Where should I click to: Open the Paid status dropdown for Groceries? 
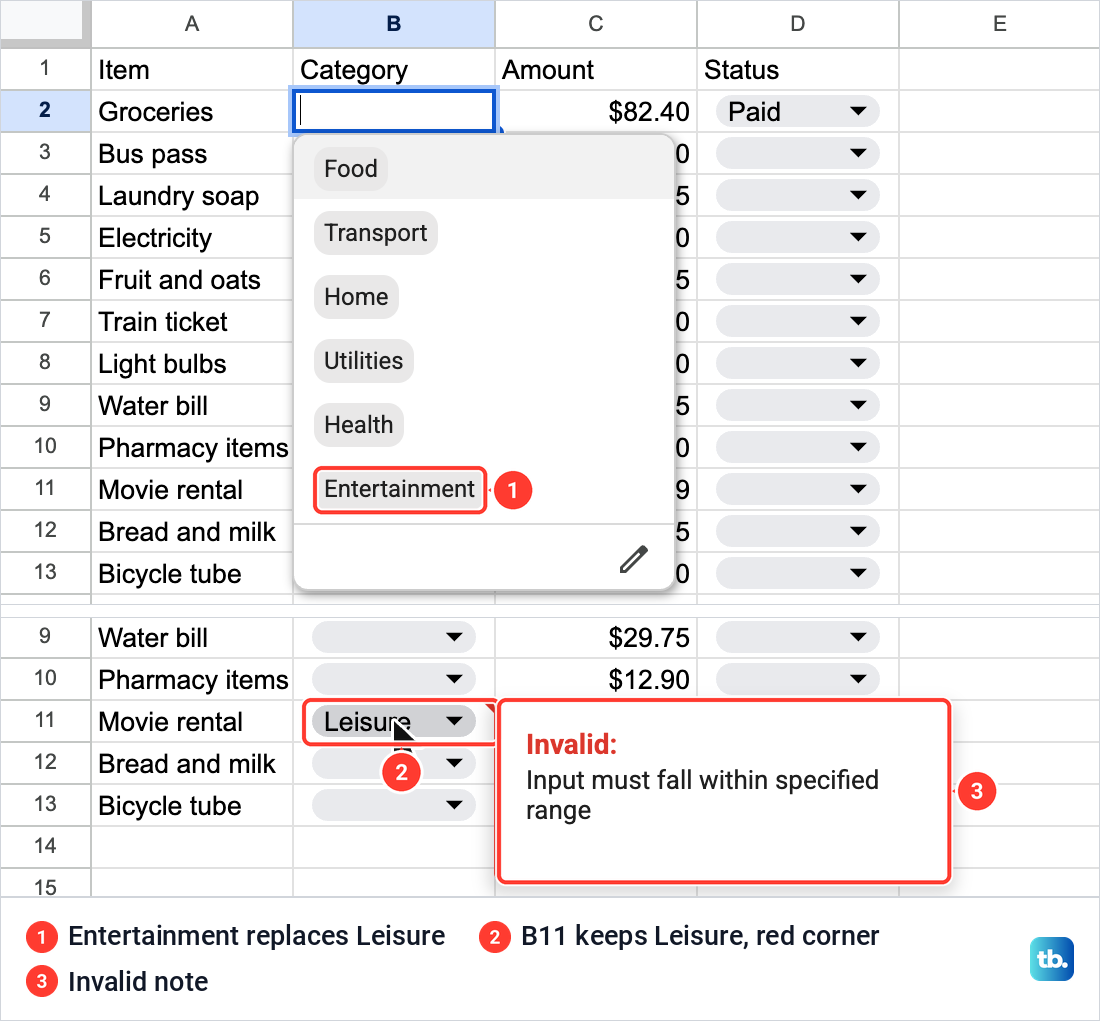click(x=797, y=112)
